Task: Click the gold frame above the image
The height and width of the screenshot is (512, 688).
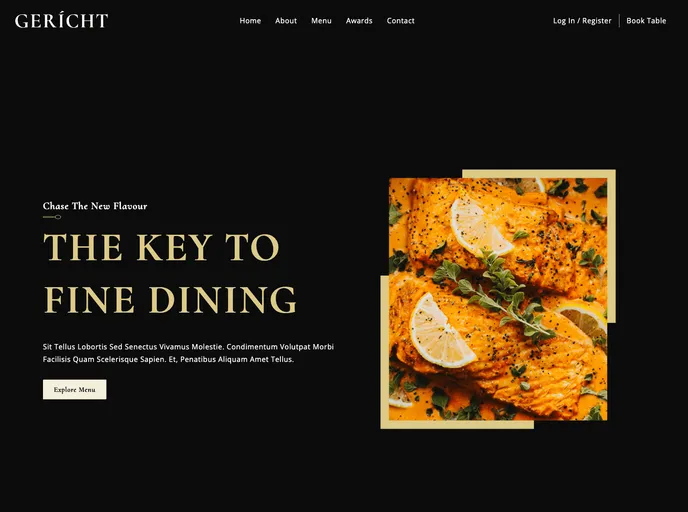Action: (539, 174)
